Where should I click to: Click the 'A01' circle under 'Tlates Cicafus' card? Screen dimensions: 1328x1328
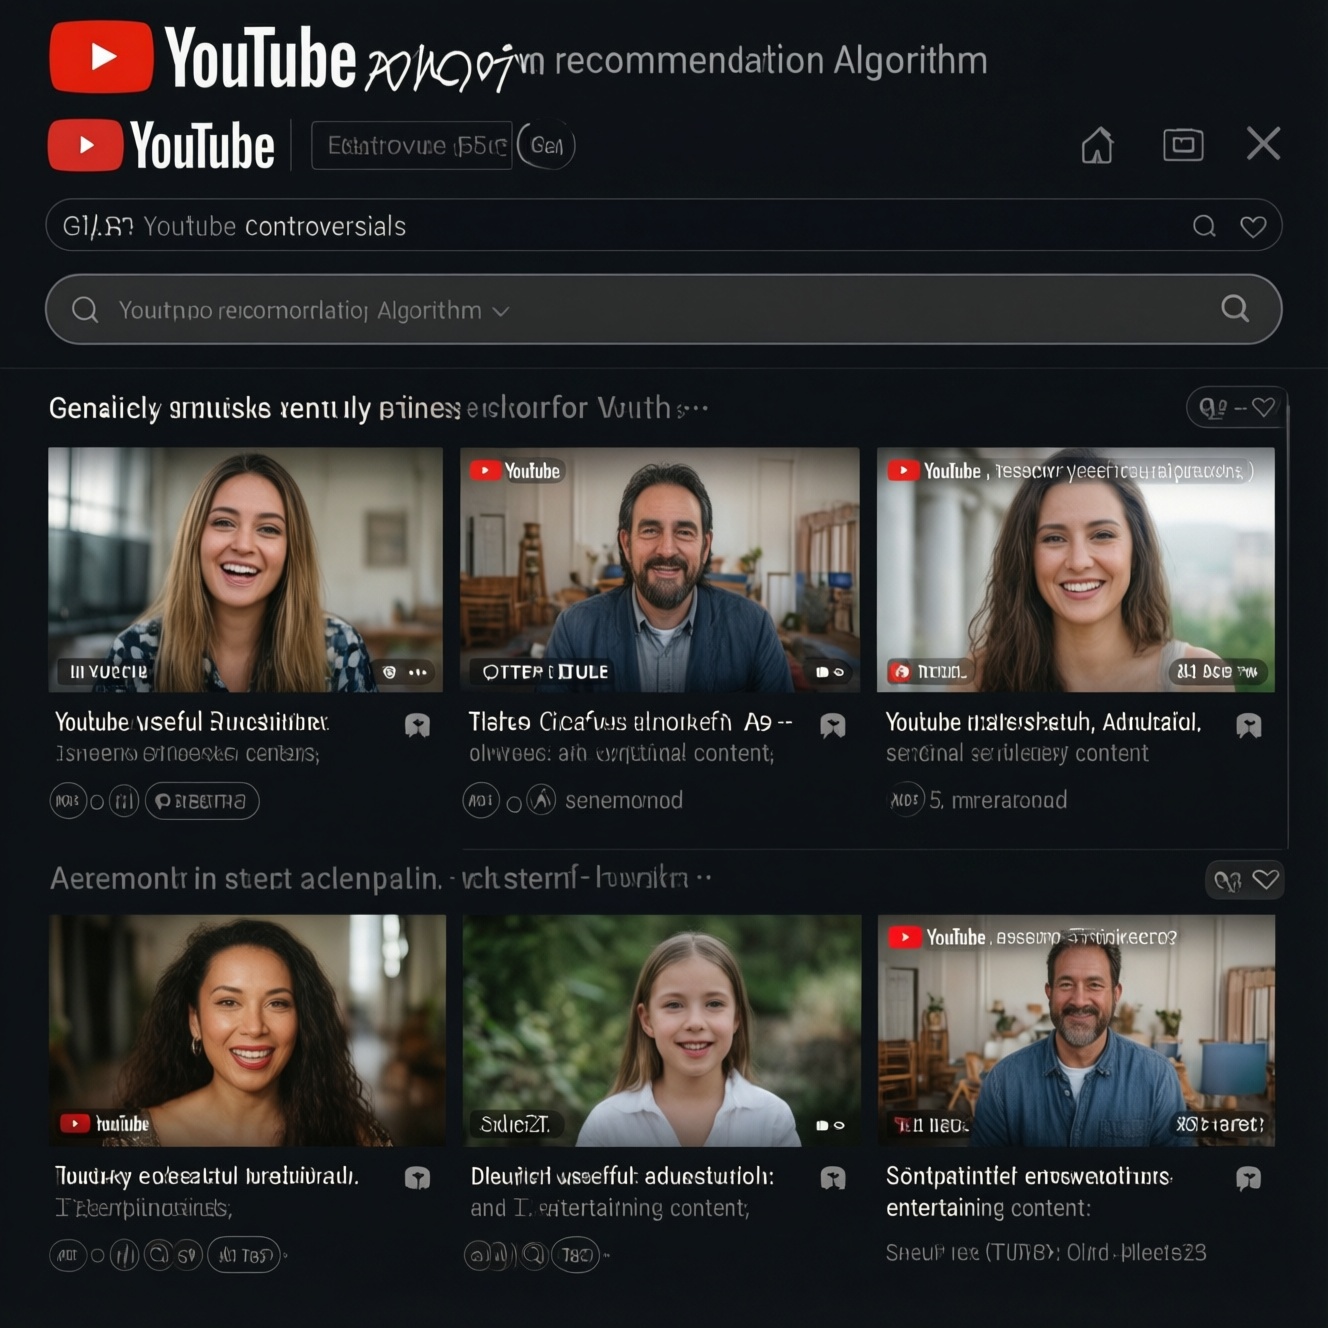(481, 800)
